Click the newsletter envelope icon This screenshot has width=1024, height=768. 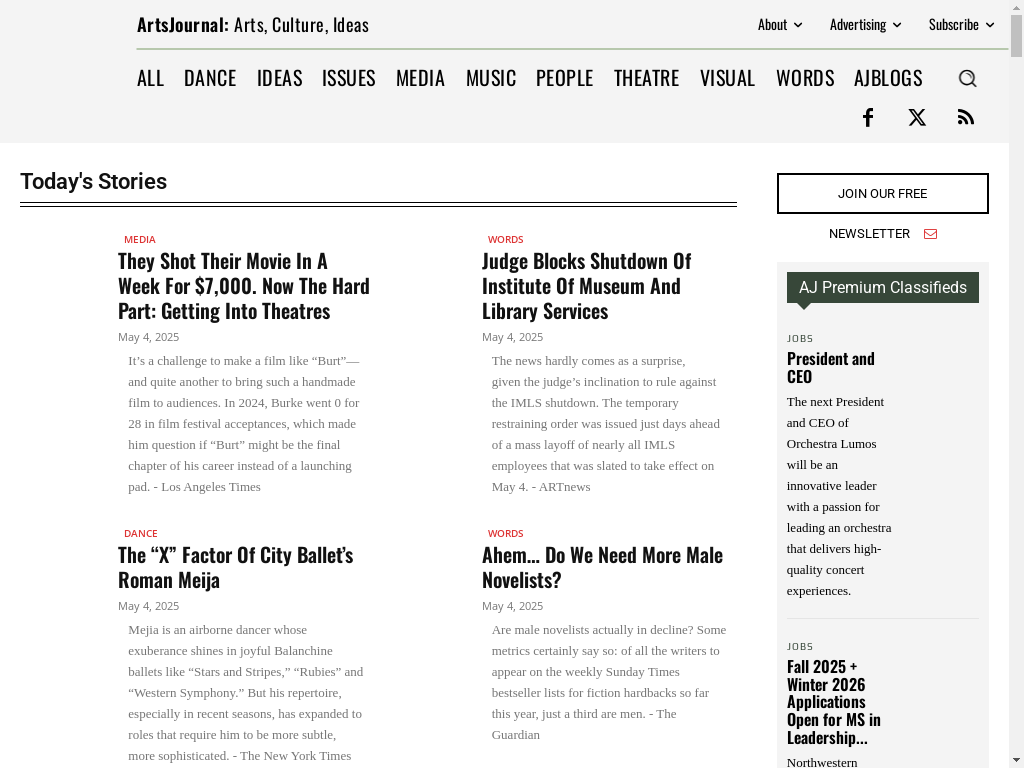tap(931, 234)
